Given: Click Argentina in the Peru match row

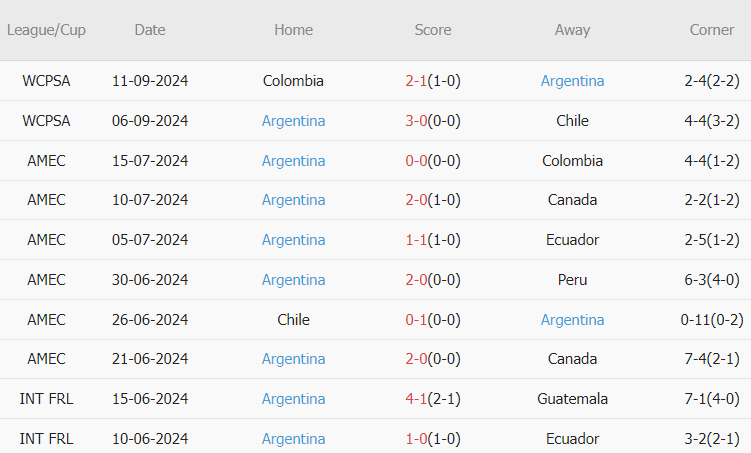Looking at the screenshot, I should tap(293, 280).
